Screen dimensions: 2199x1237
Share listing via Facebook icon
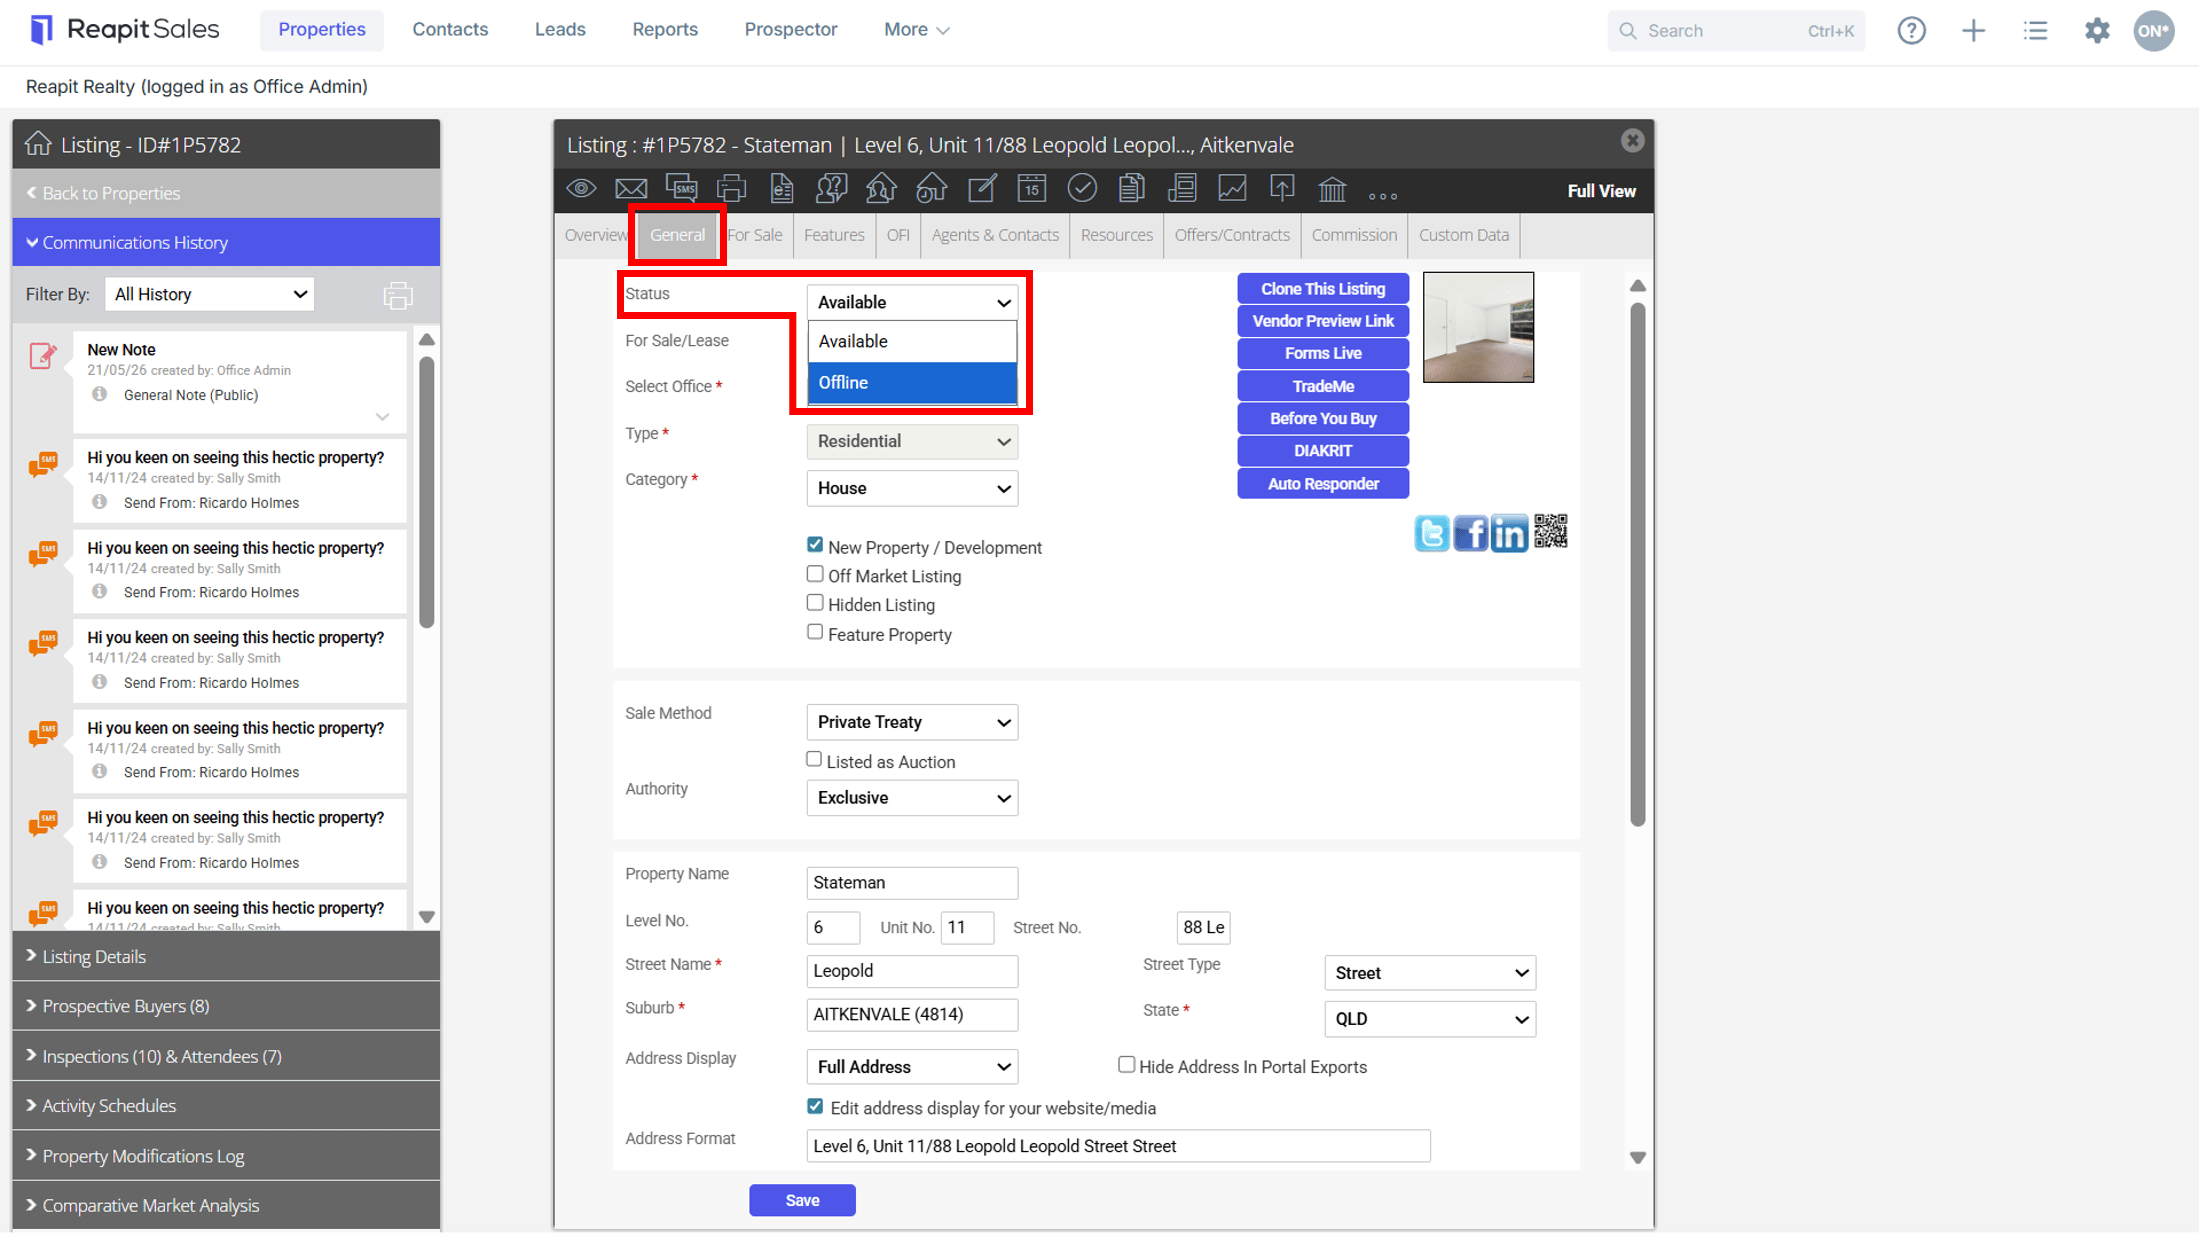click(1471, 533)
